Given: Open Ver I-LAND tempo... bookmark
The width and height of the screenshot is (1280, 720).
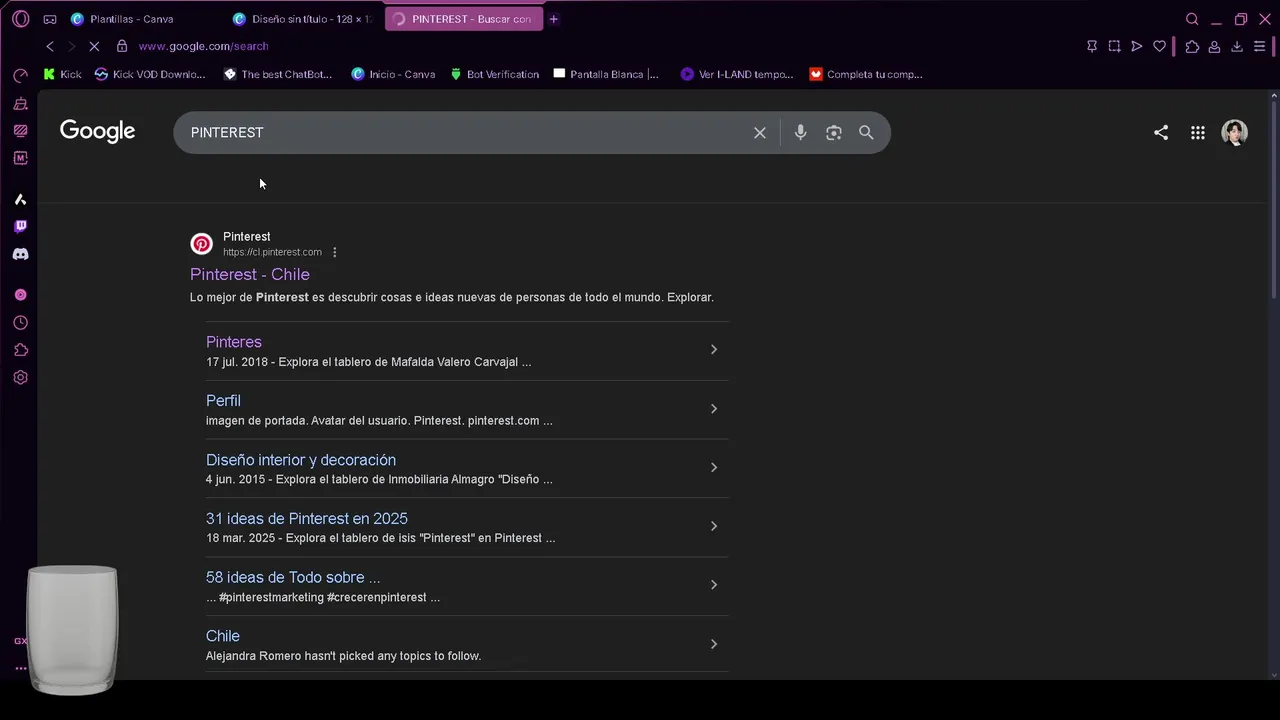Looking at the screenshot, I should click(737, 74).
